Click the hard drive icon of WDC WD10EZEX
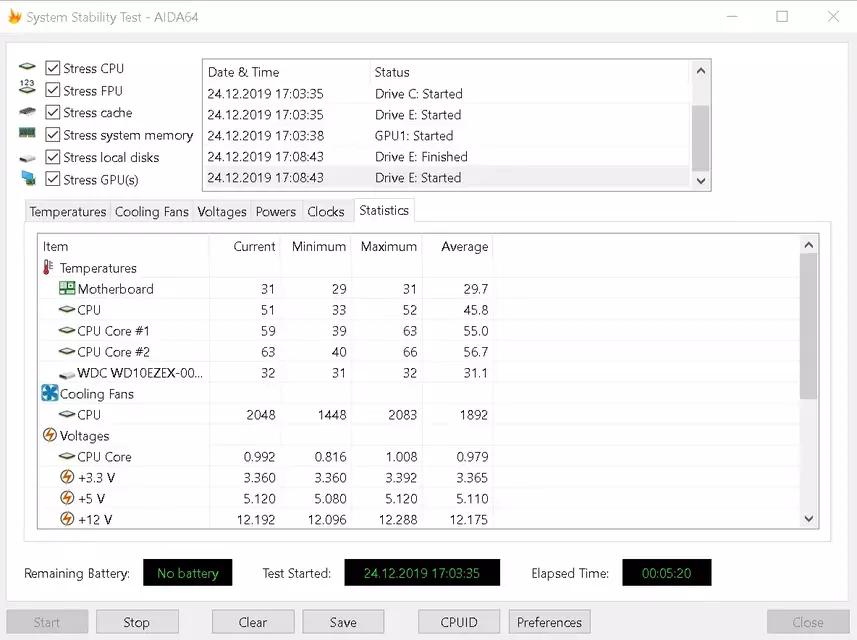Viewport: 857px width, 640px height. point(67,374)
